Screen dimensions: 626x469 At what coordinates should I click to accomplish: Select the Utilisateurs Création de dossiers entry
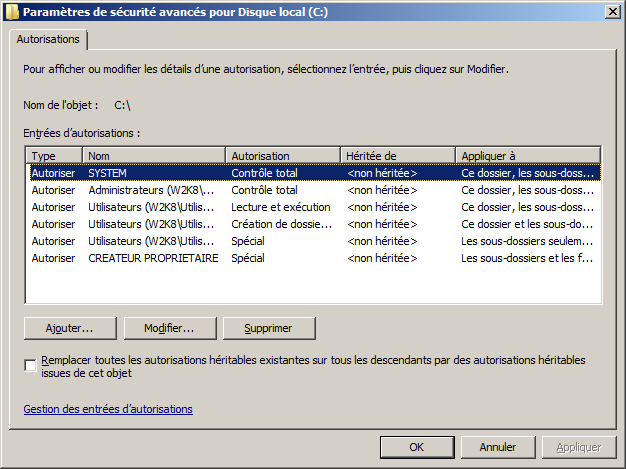[150, 224]
